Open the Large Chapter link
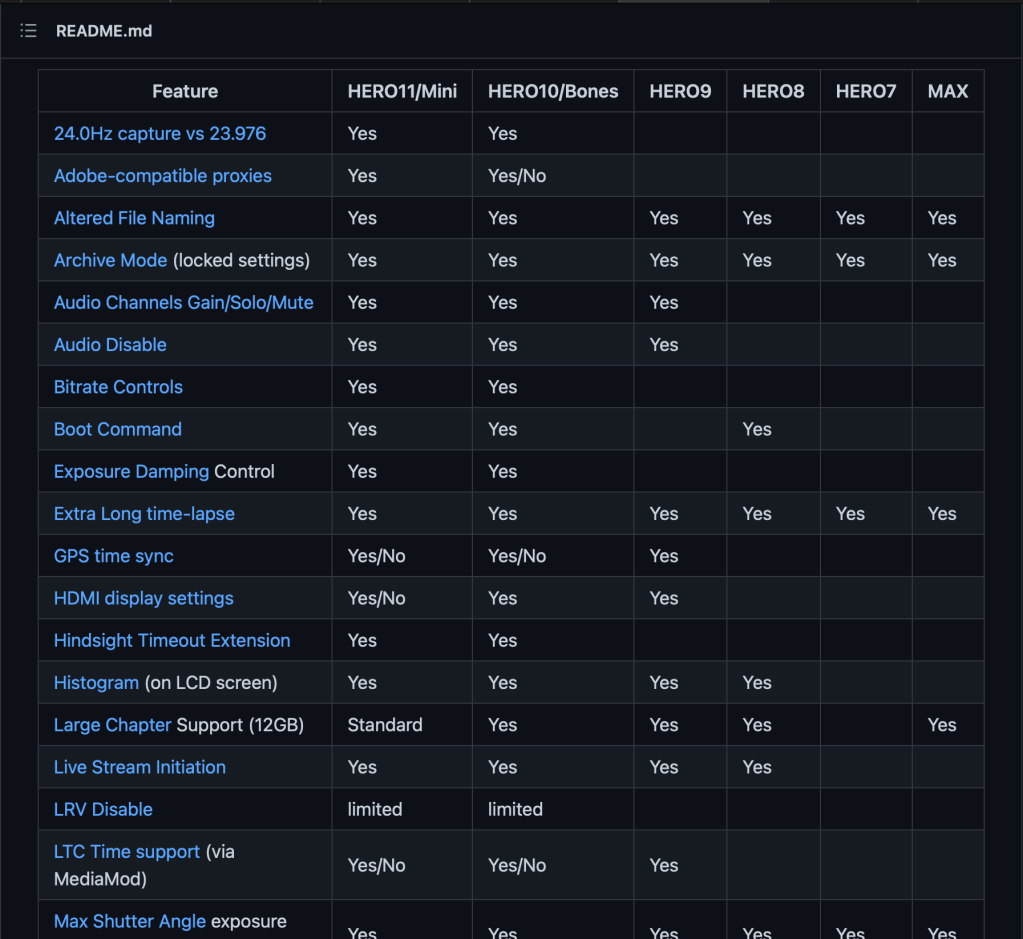The width and height of the screenshot is (1023, 939). (112, 725)
